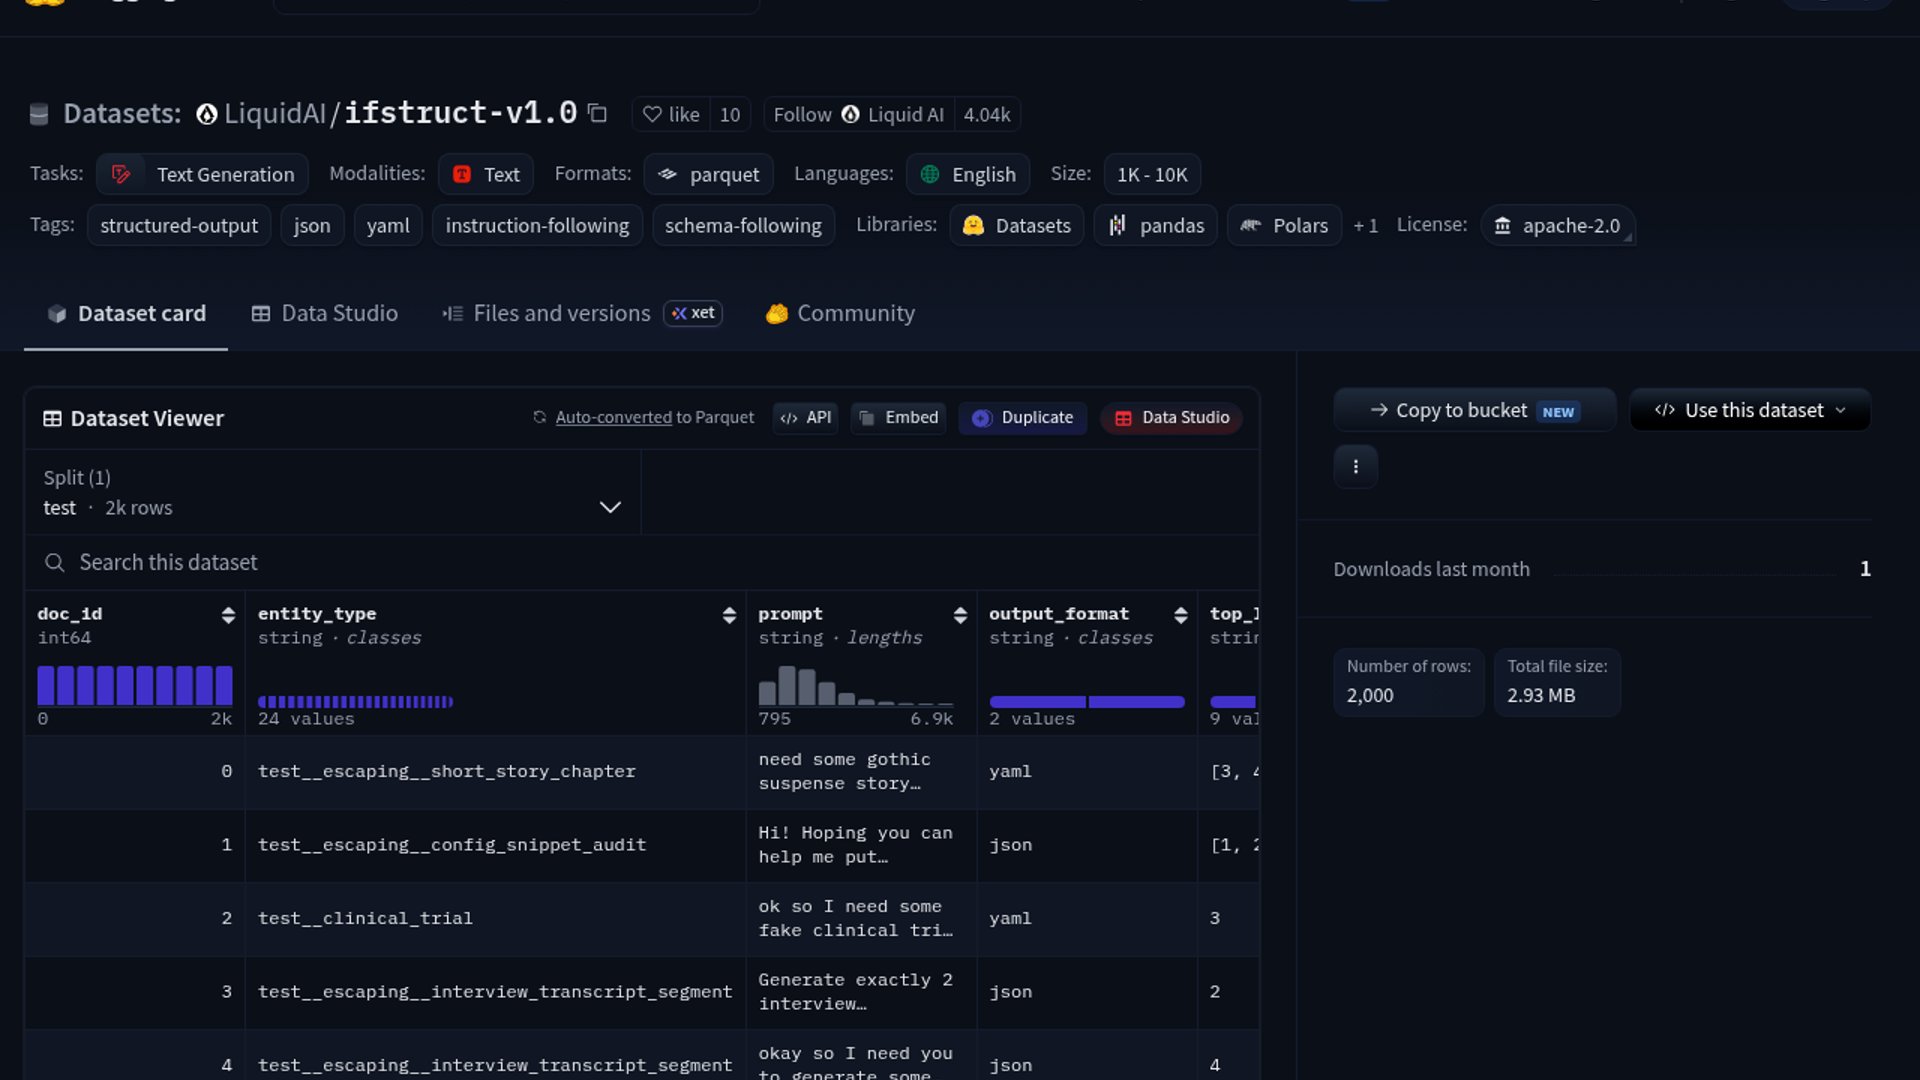Screen dimensions: 1920x1080
Task: Open the structured-output tag
Action: pos(179,225)
